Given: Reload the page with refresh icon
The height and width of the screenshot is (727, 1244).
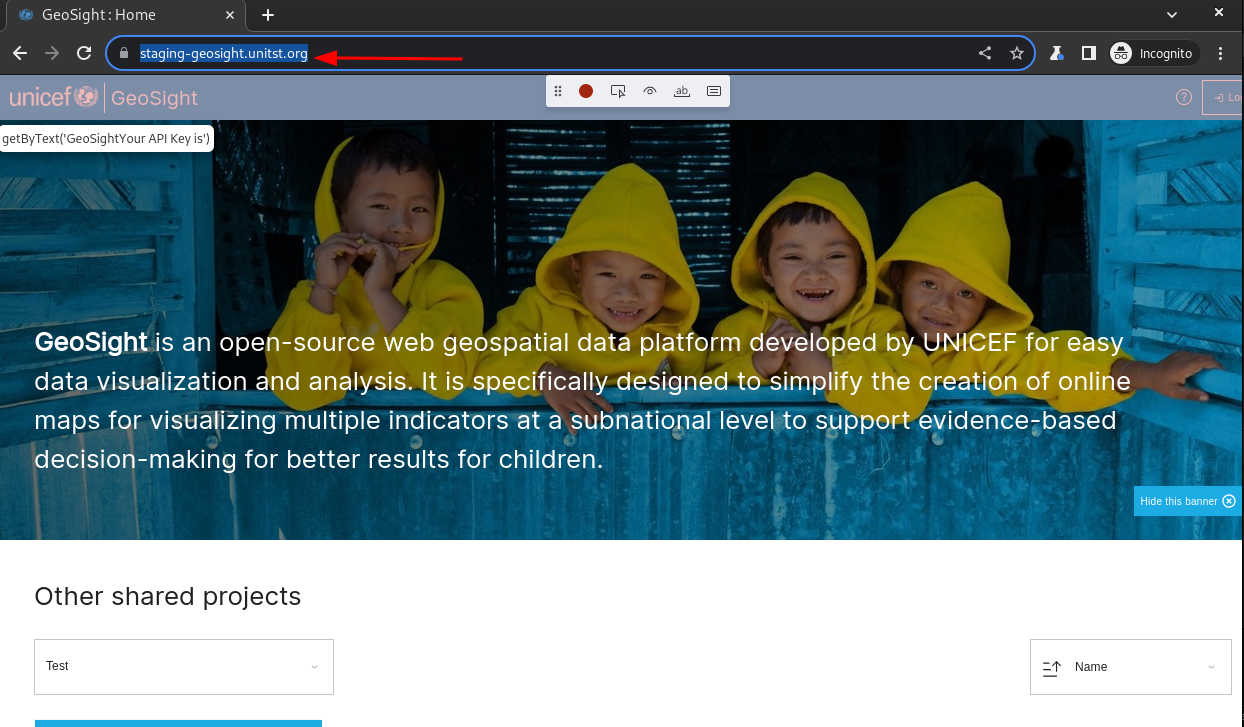Looking at the screenshot, I should coord(84,53).
